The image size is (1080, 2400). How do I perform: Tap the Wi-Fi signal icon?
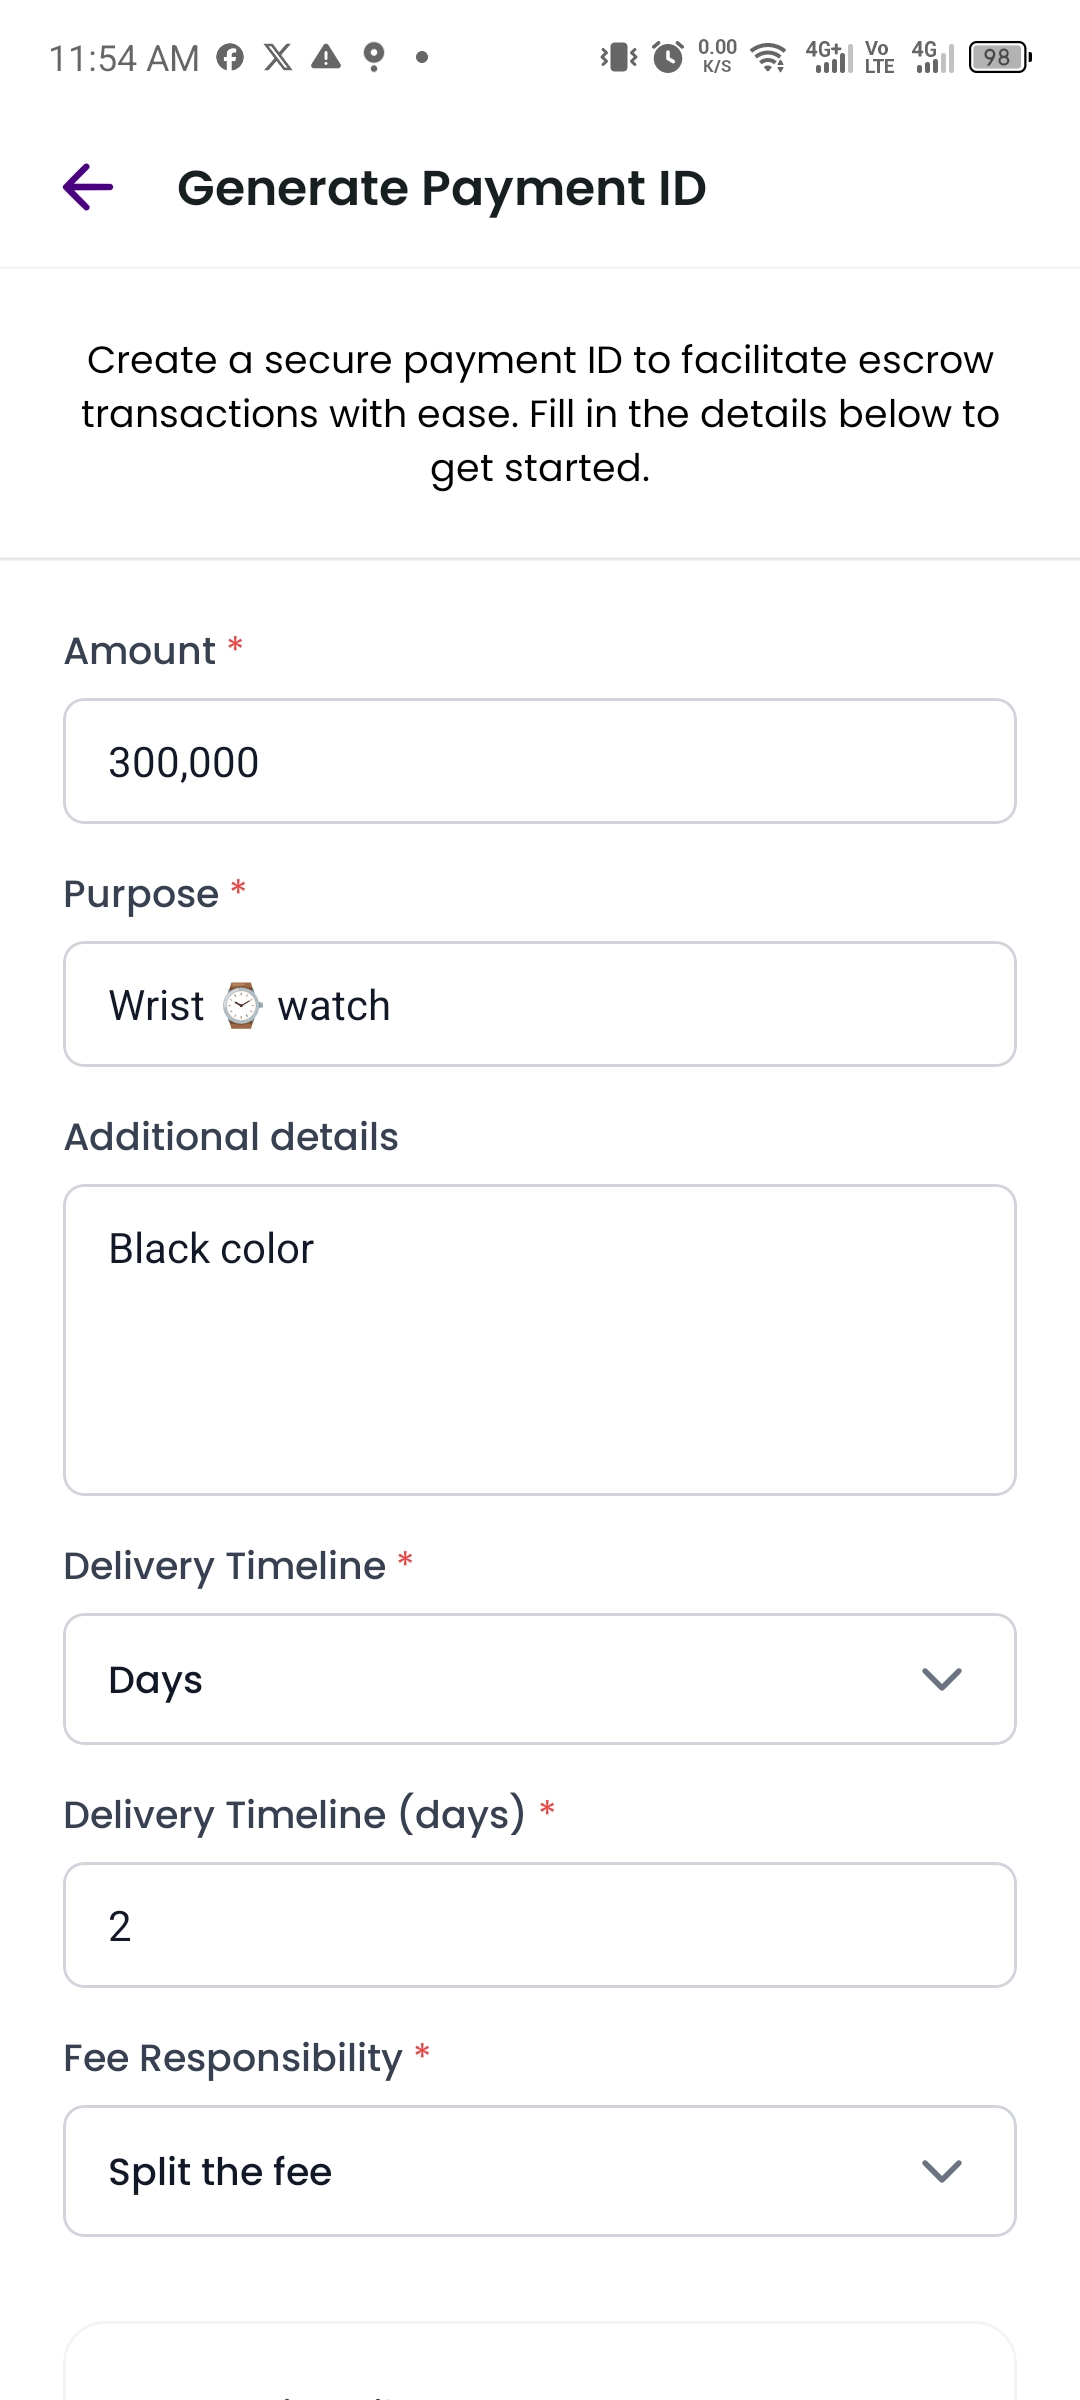[x=767, y=57]
